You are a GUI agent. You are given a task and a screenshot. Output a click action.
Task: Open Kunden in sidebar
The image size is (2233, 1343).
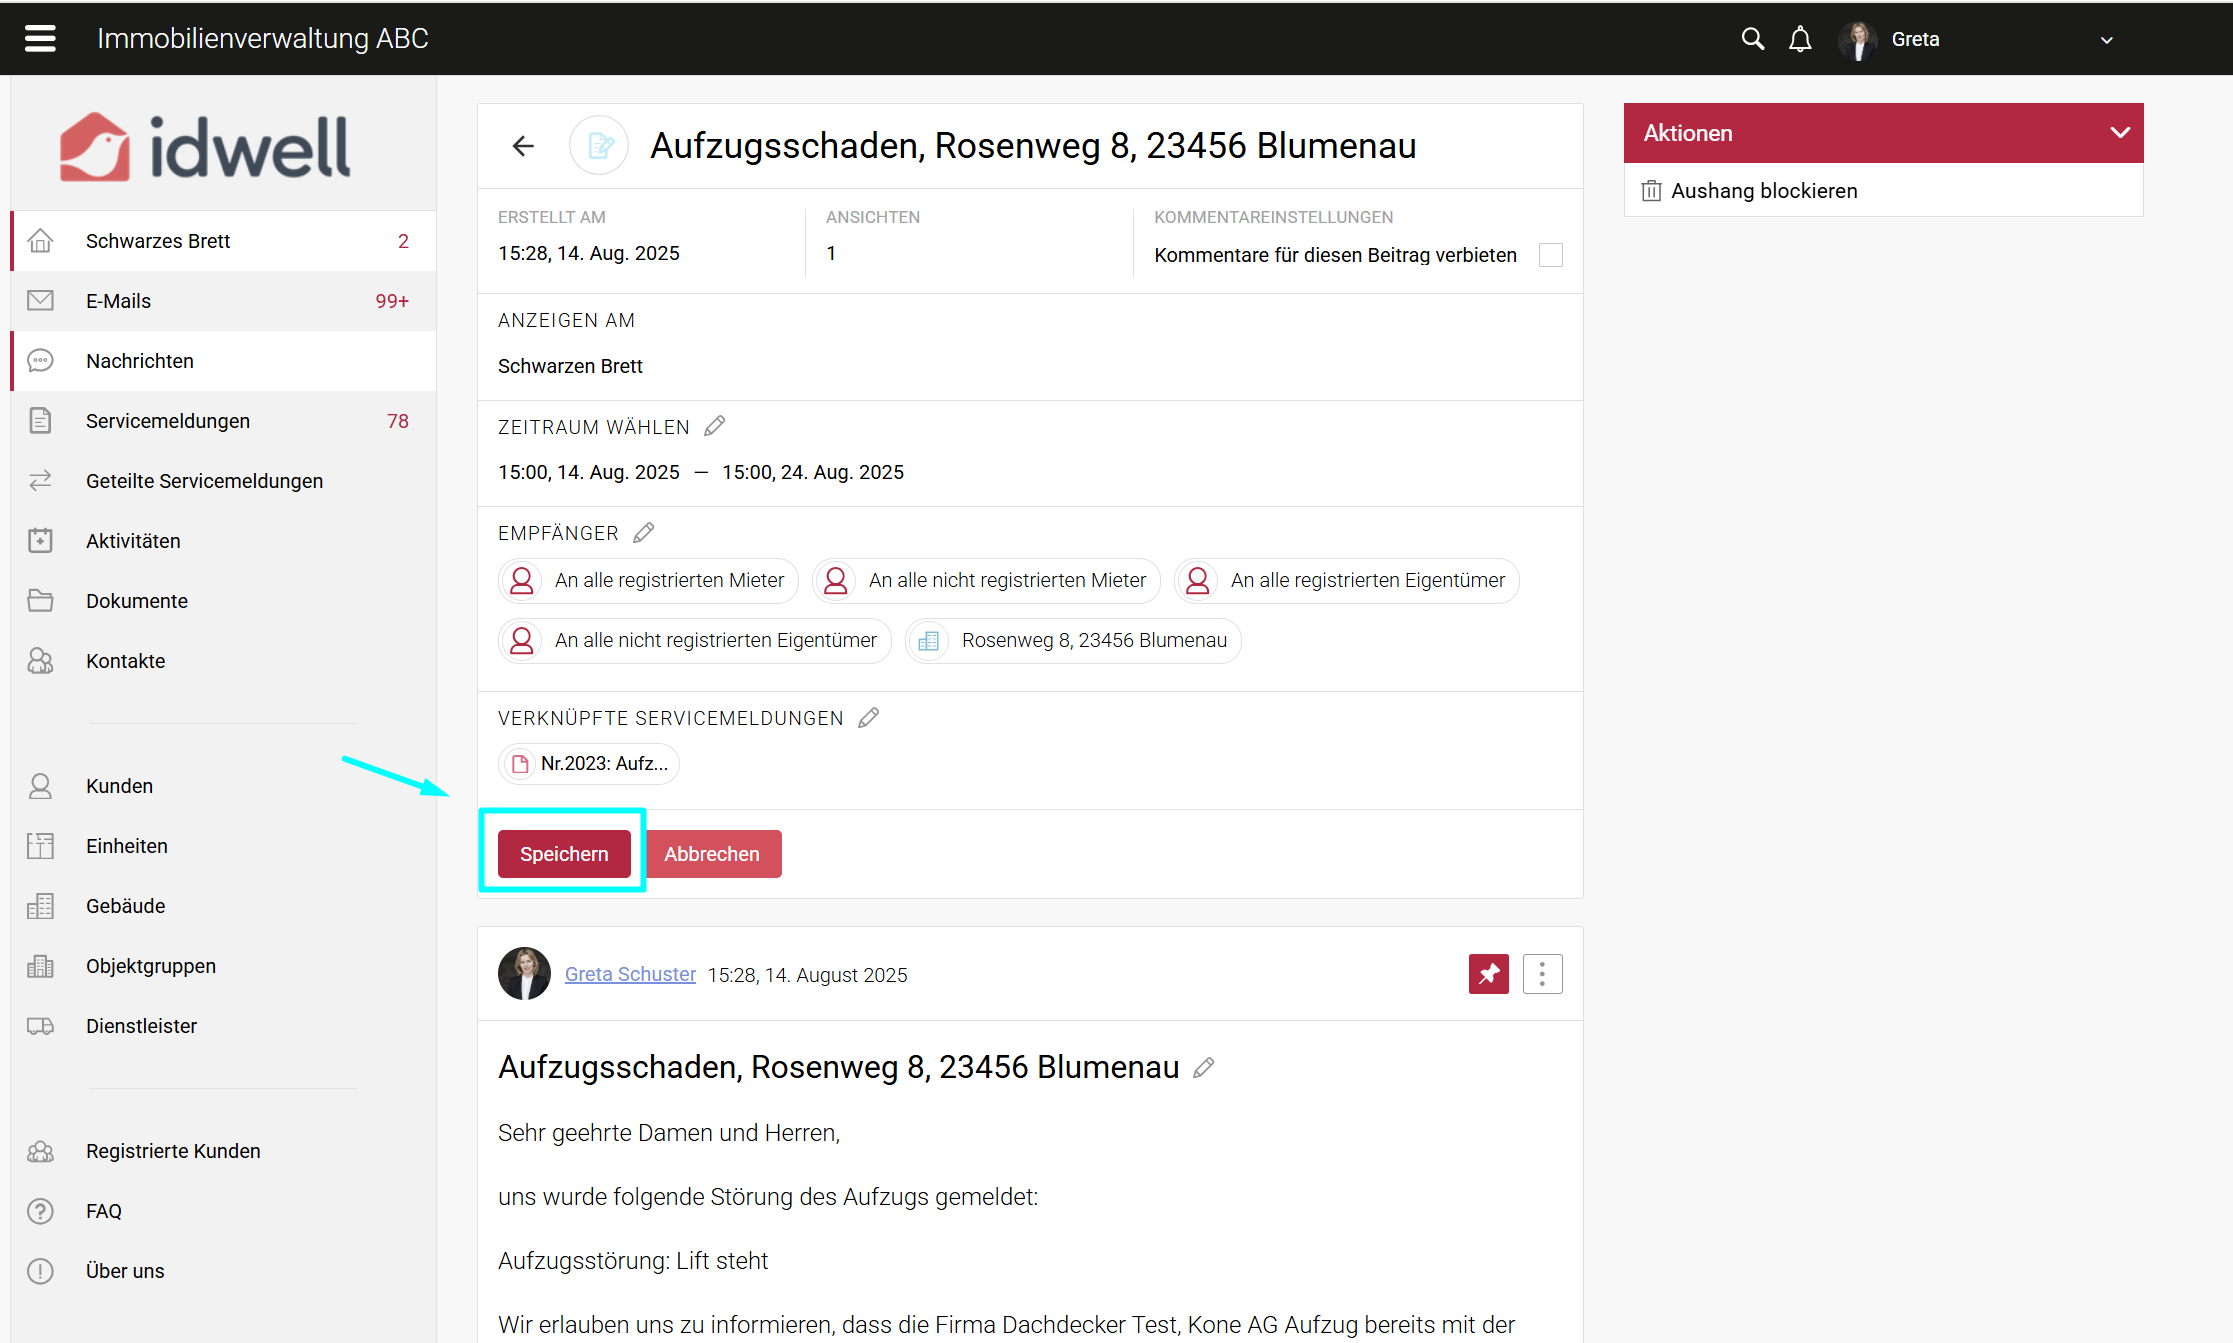(x=223, y=786)
